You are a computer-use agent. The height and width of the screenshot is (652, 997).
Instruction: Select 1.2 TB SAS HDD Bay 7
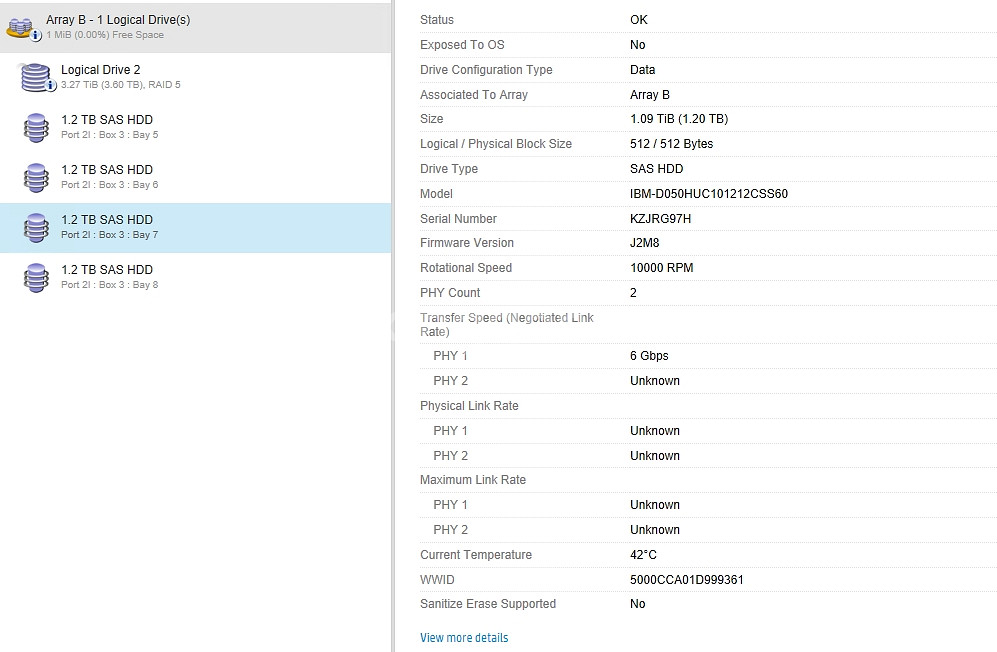tap(195, 228)
